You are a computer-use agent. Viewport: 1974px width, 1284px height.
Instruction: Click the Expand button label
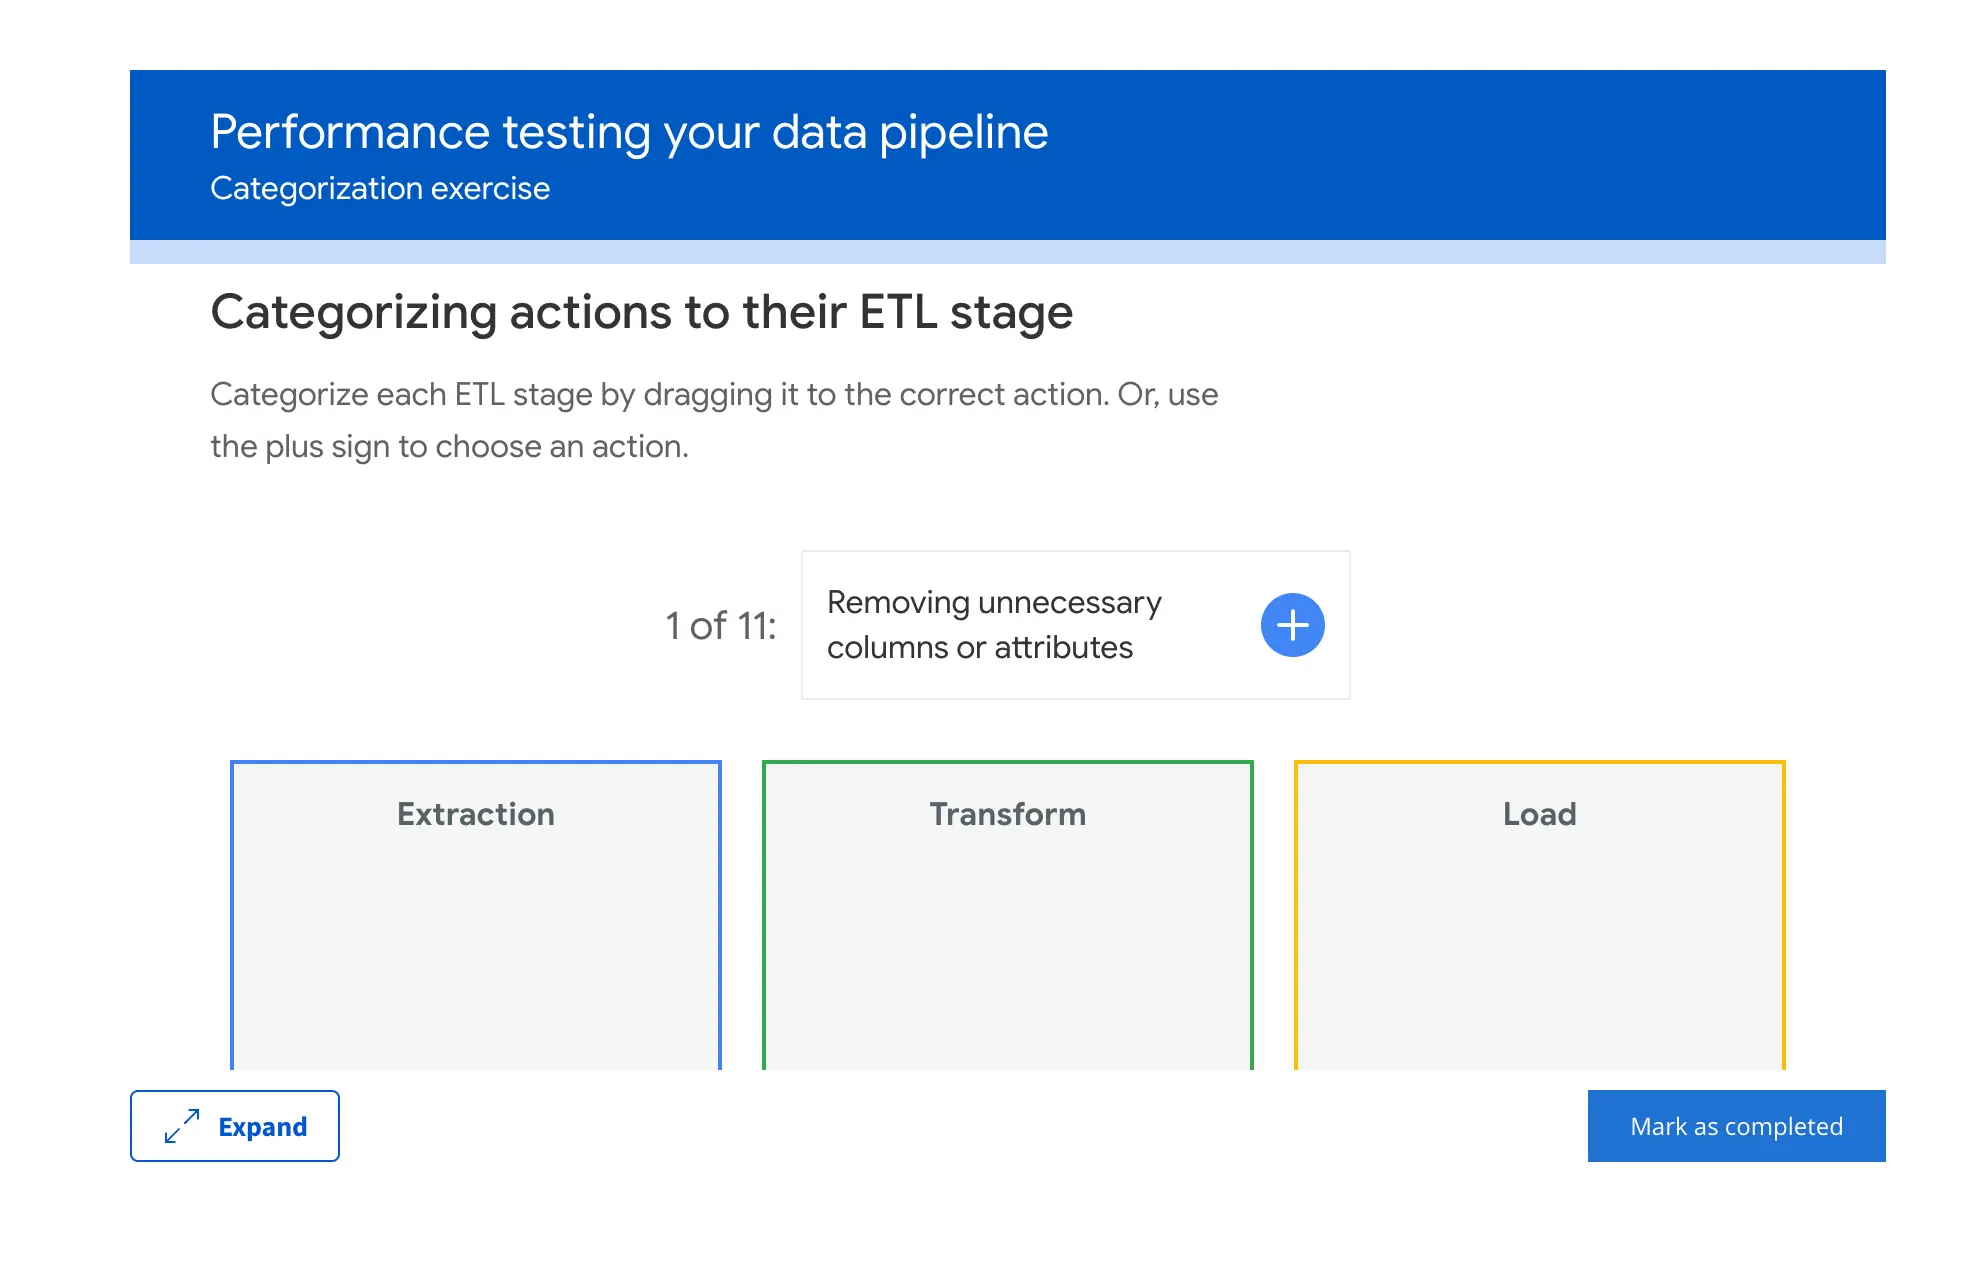(262, 1127)
